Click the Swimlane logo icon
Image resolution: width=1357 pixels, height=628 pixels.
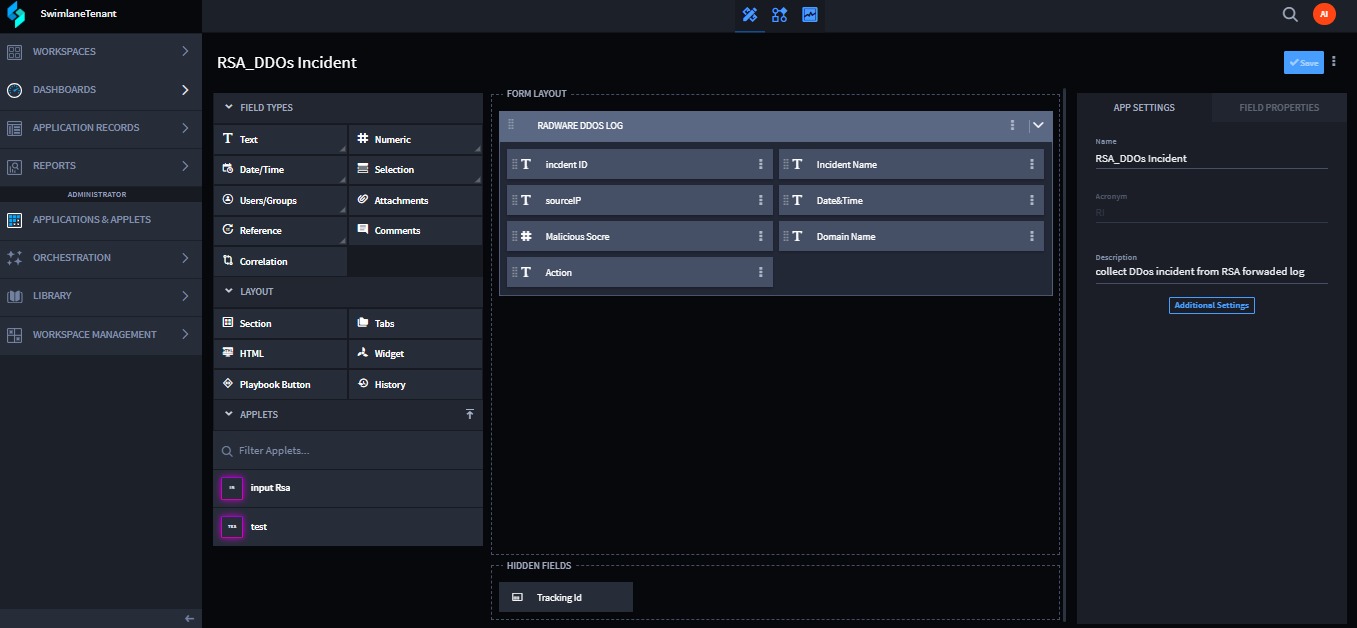pos(16,15)
